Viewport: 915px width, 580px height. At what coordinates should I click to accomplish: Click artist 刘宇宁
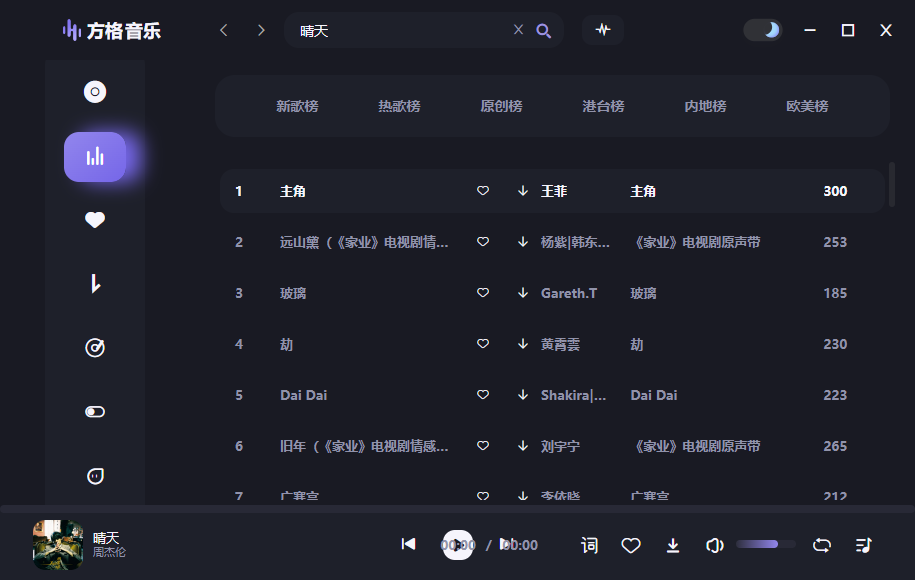pyautogui.click(x=560, y=446)
